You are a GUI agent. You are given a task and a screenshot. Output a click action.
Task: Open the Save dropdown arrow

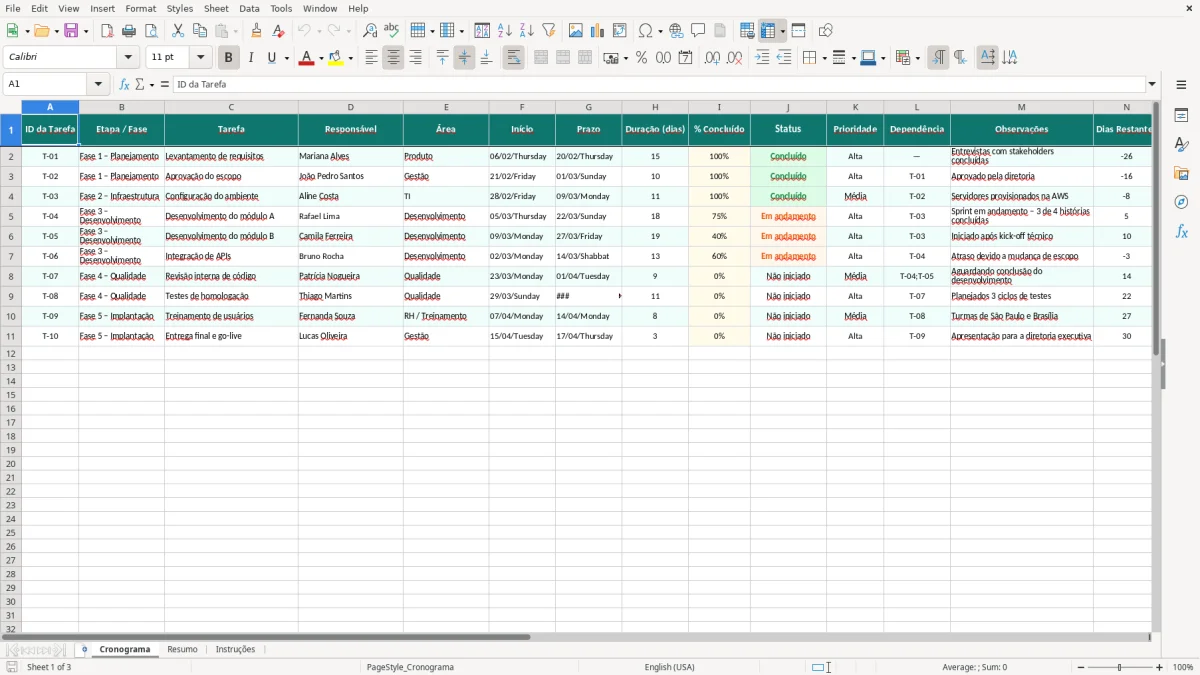(86, 31)
